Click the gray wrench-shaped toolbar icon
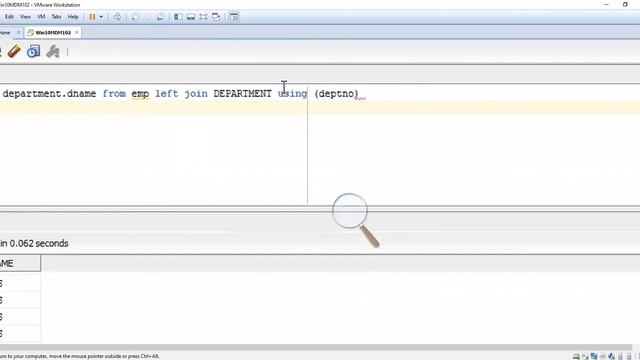This screenshot has height=360, width=640. 53,51
